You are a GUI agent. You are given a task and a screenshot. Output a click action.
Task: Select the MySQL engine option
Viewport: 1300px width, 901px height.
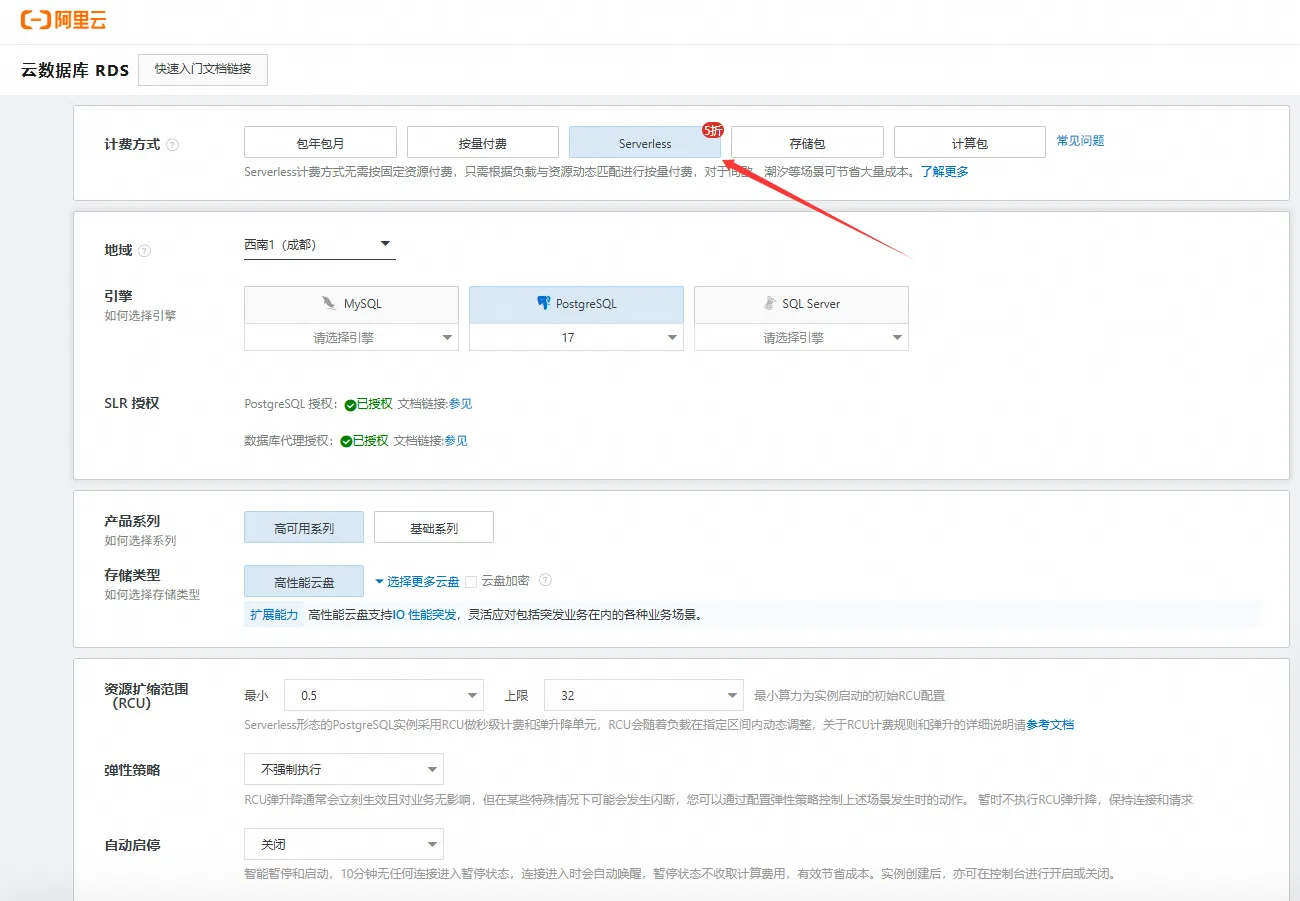[x=351, y=304]
